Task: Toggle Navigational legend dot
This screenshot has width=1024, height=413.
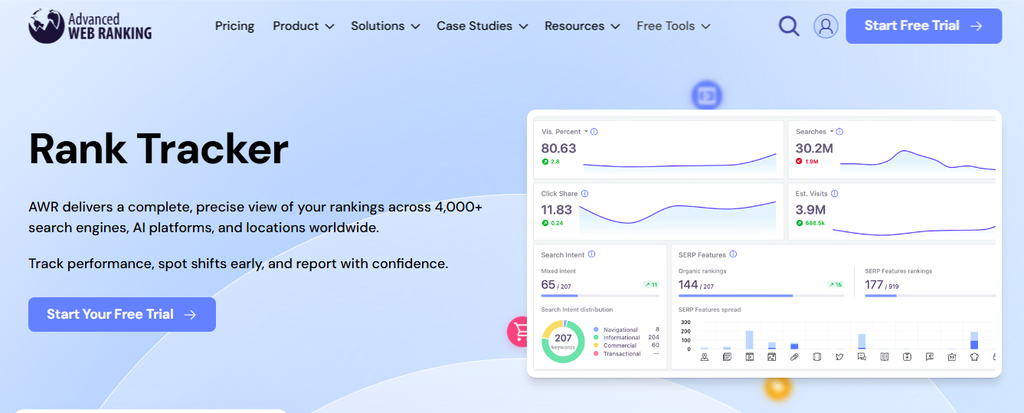Action: (596, 329)
